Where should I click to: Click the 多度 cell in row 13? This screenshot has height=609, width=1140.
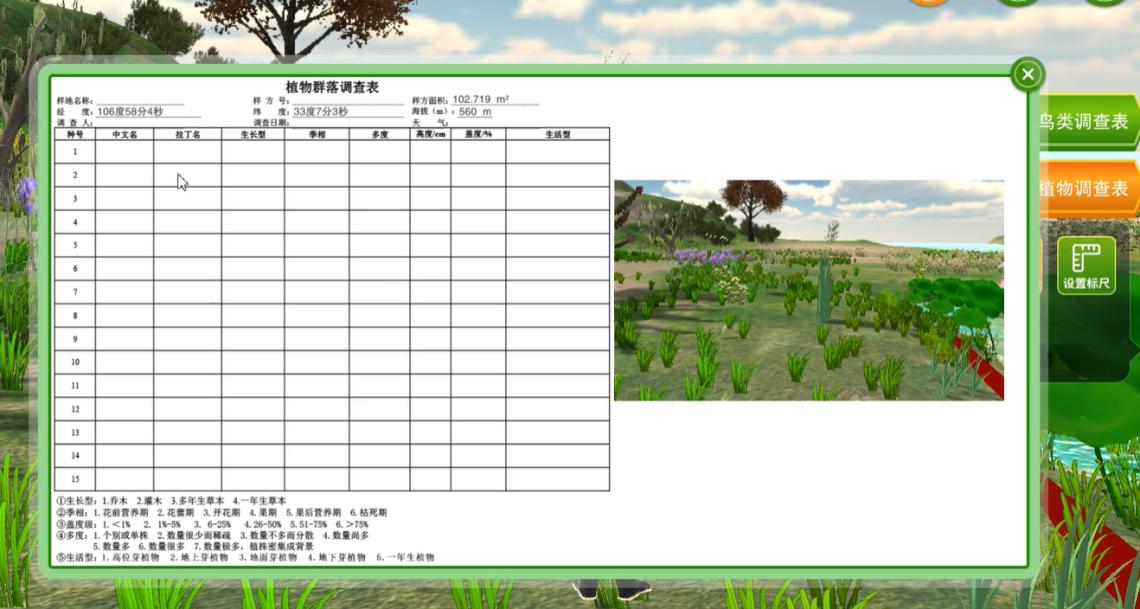click(x=380, y=432)
